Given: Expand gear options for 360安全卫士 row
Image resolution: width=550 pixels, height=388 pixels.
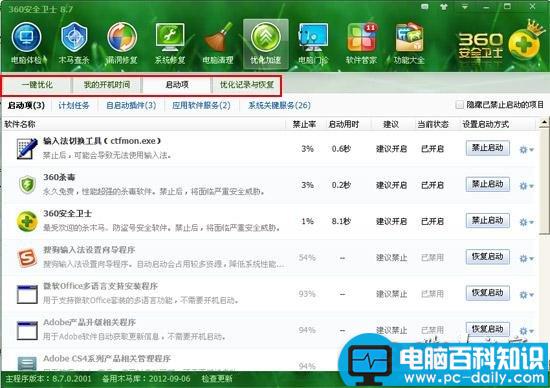Looking at the screenshot, I should click(526, 222).
